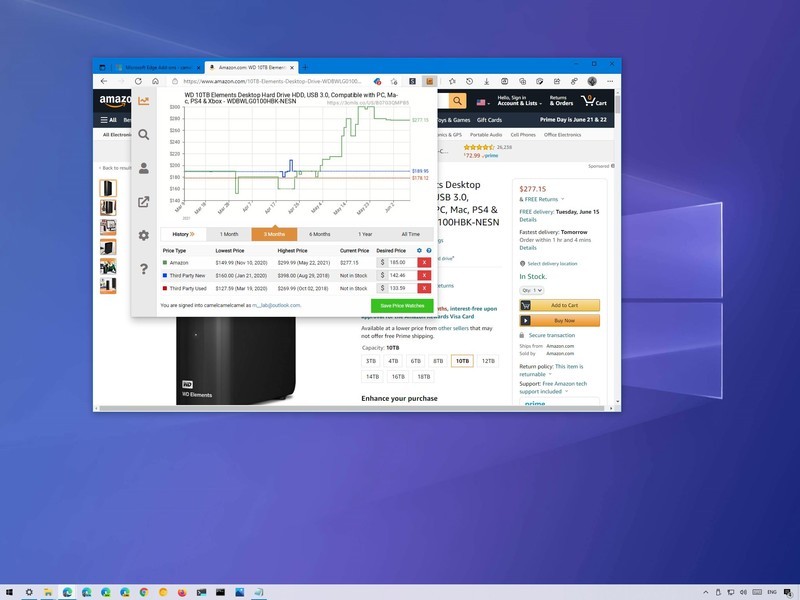
Task: Click the Buy Now button
Action: click(x=560, y=320)
